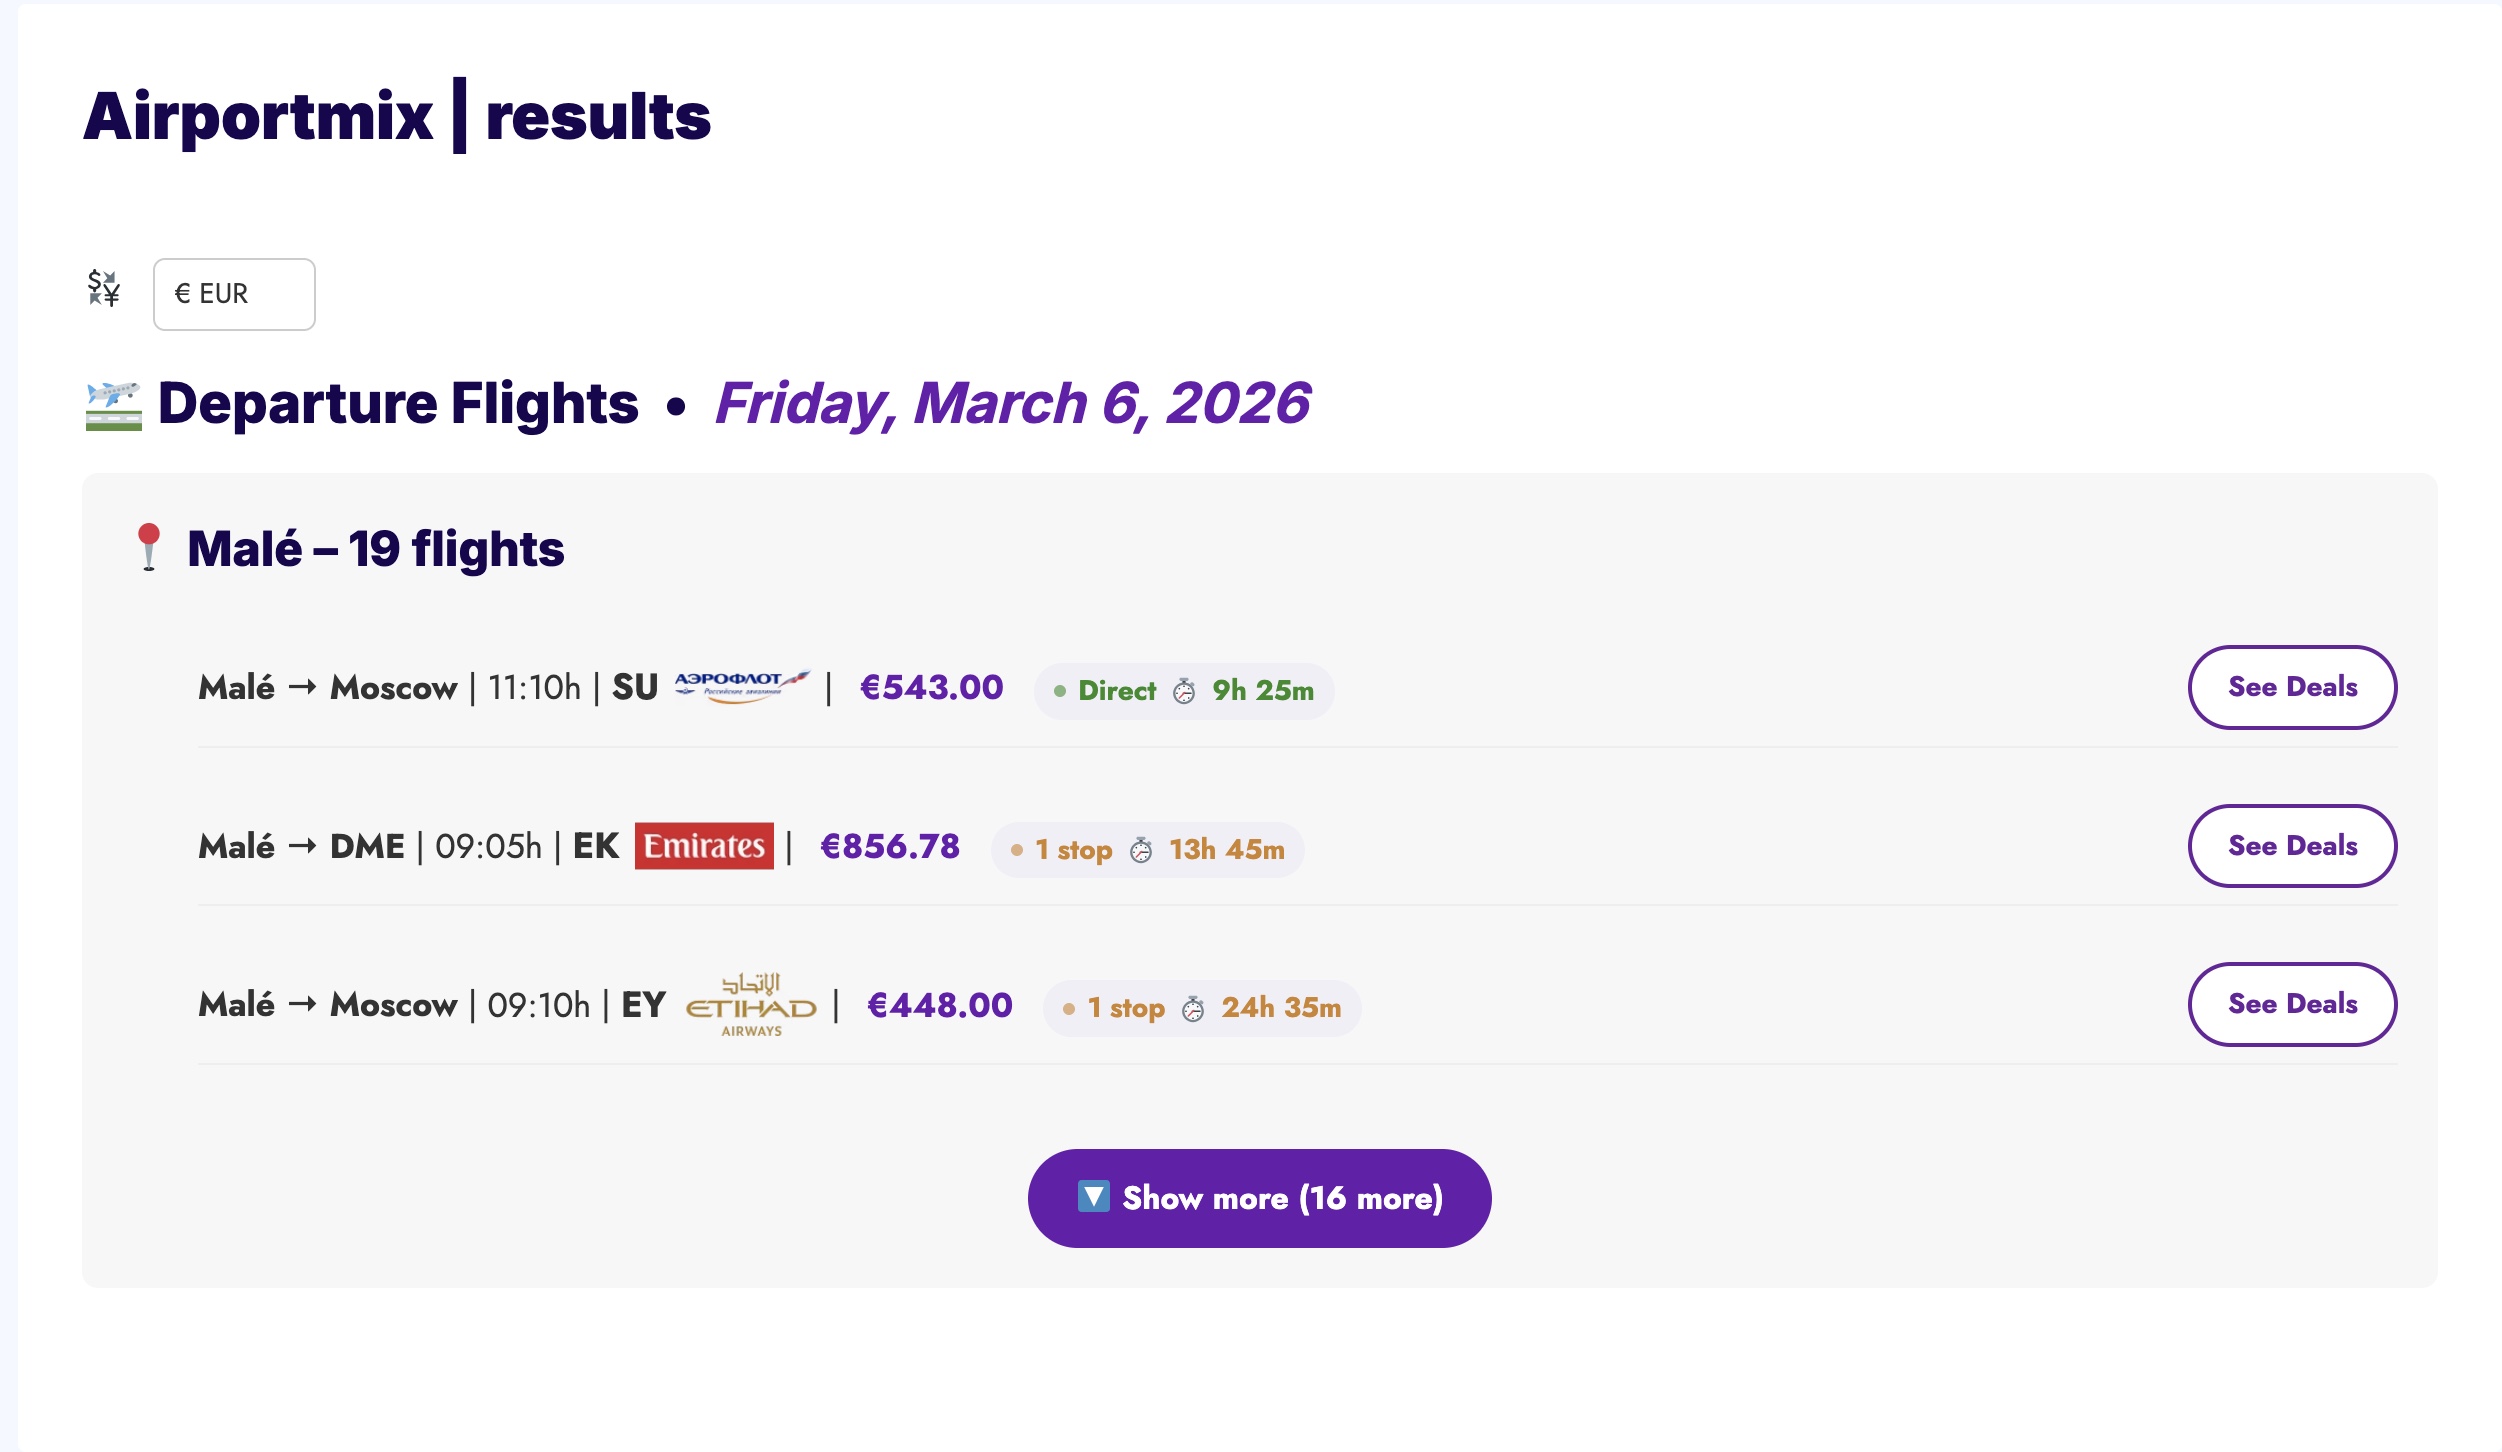Click the stopwatch icon beside 13h 45m
Image resolution: width=2502 pixels, height=1452 pixels.
pyautogui.click(x=1141, y=850)
